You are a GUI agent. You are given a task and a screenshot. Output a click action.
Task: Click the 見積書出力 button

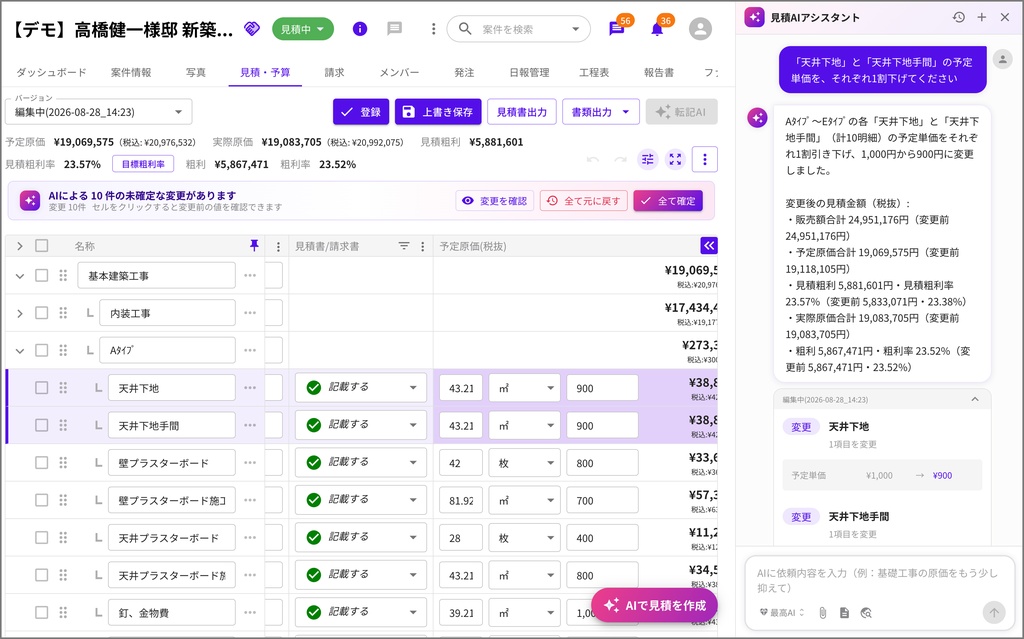[x=522, y=112]
